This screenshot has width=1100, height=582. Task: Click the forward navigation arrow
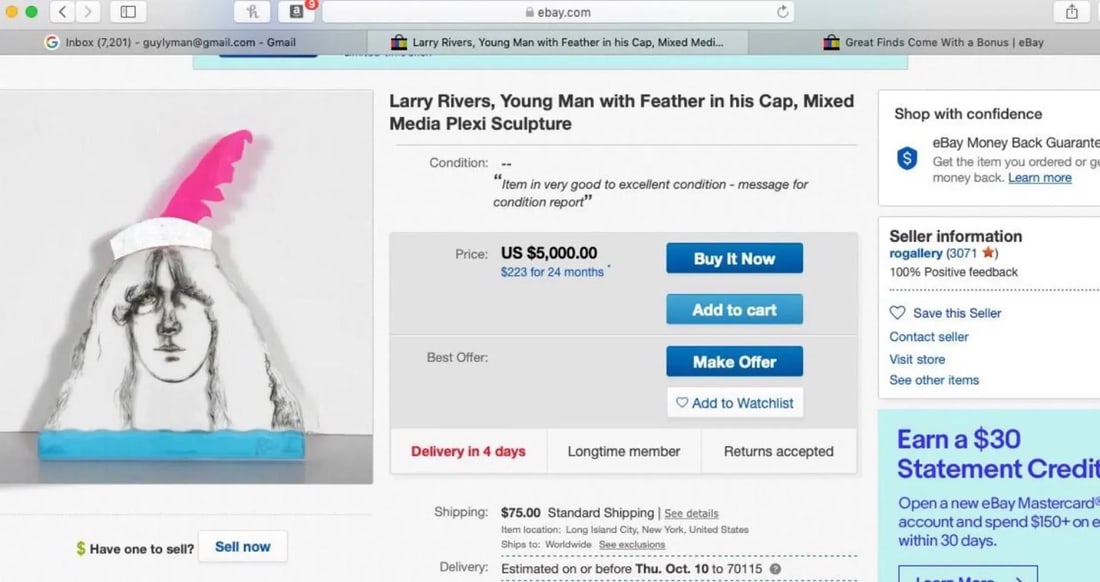click(x=88, y=13)
